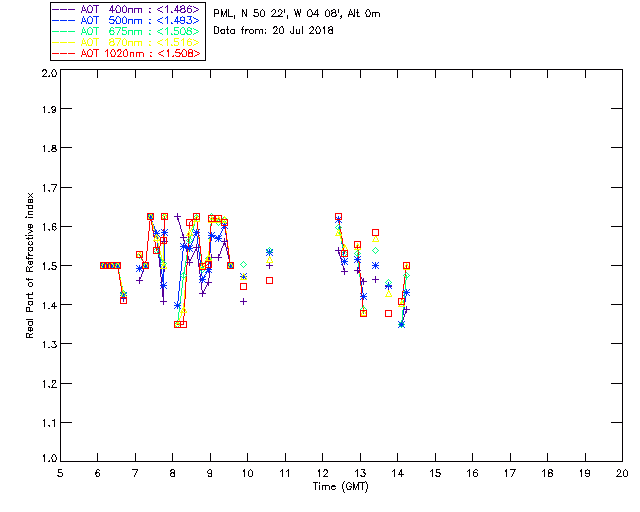
Task: Click the 2.0 y-axis tick label
Action: coord(49,73)
